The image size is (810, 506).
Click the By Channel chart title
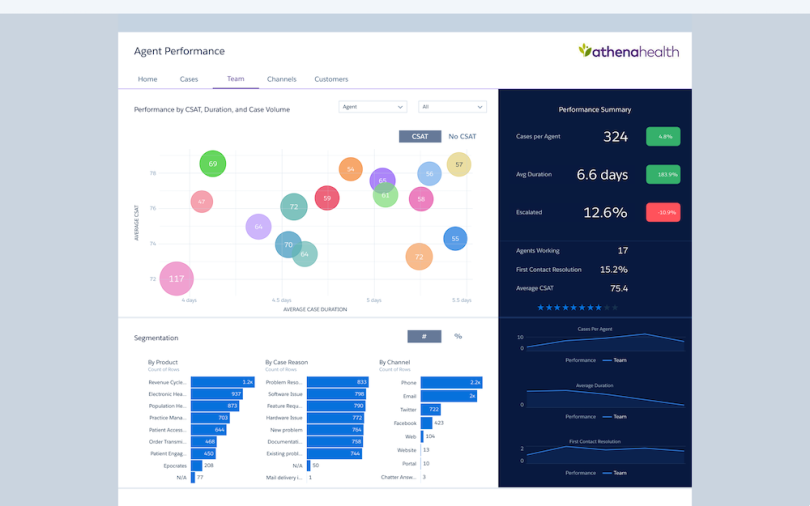(x=395, y=362)
